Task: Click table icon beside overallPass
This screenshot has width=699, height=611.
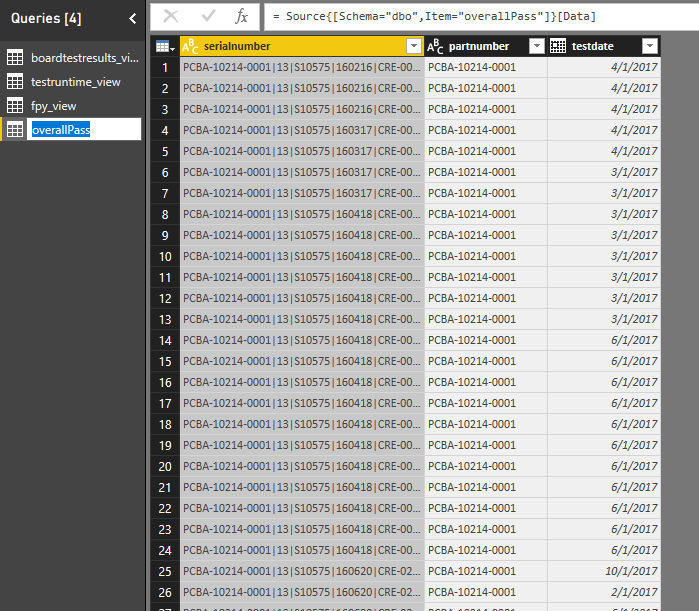Action: point(15,130)
